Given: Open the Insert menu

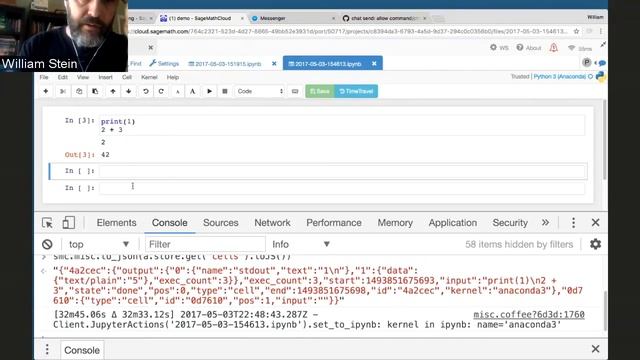Looking at the screenshot, I should pos(105,77).
